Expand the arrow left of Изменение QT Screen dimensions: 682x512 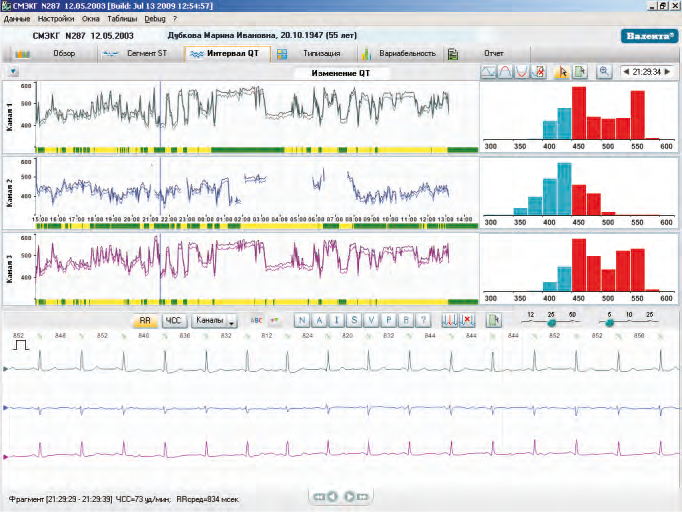tap(11, 72)
